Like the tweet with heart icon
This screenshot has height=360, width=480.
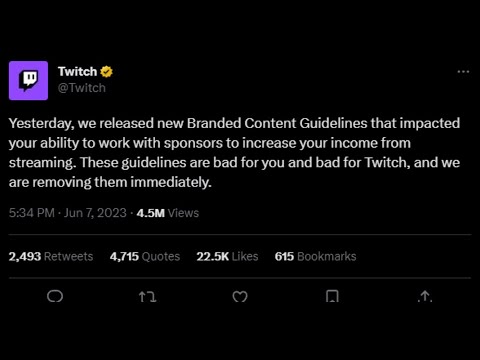[240, 296]
